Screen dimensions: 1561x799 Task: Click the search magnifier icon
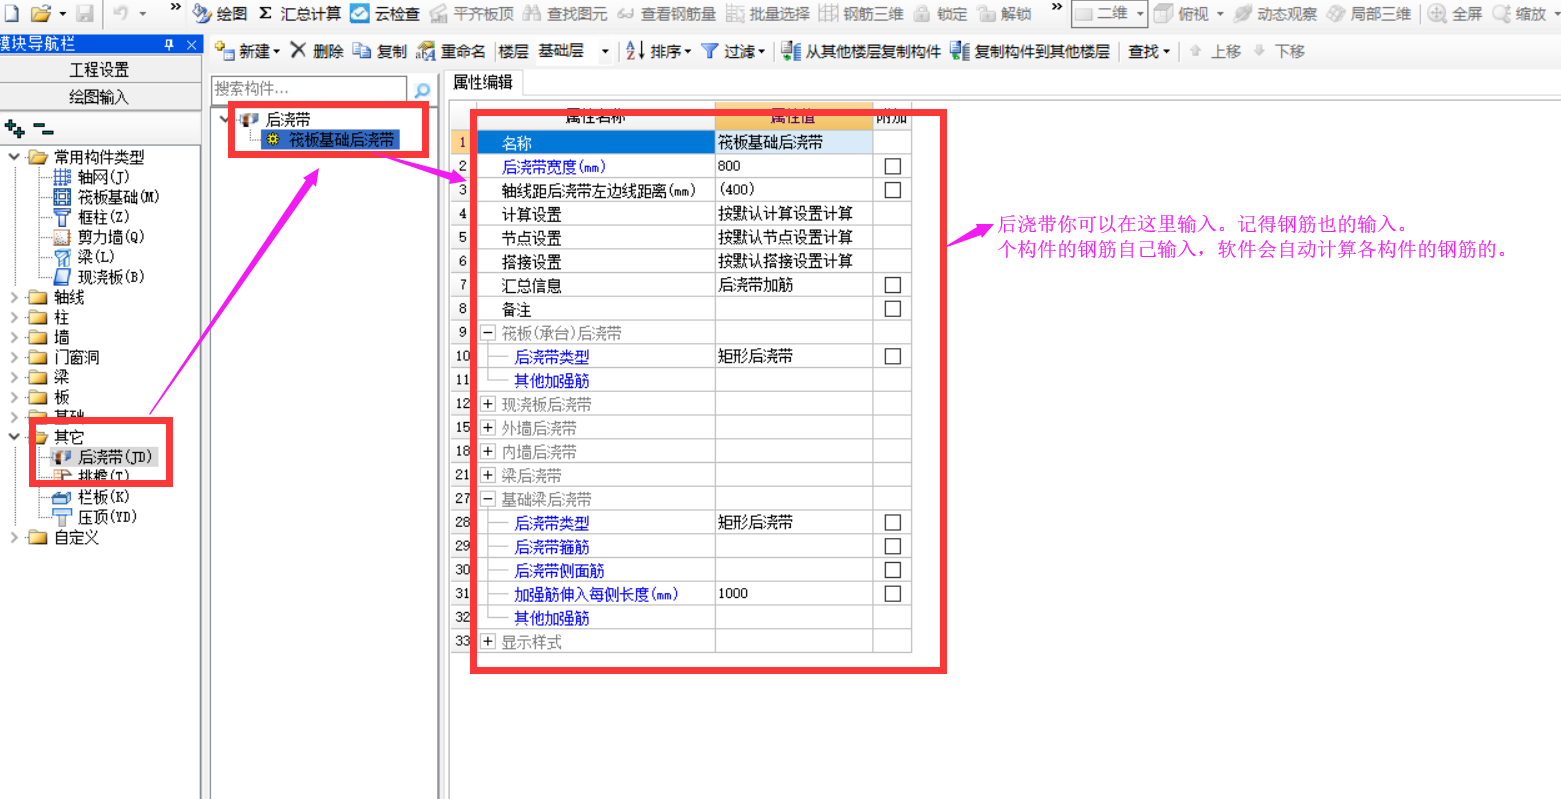coord(422,90)
